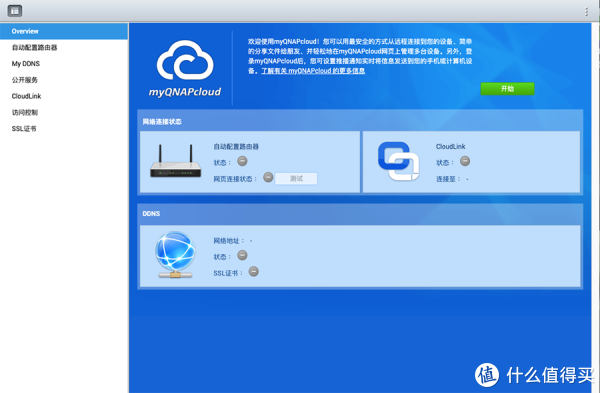Open the 了解有关 myQNAPcloud 的更多信息 link
600x393 pixels.
point(313,71)
